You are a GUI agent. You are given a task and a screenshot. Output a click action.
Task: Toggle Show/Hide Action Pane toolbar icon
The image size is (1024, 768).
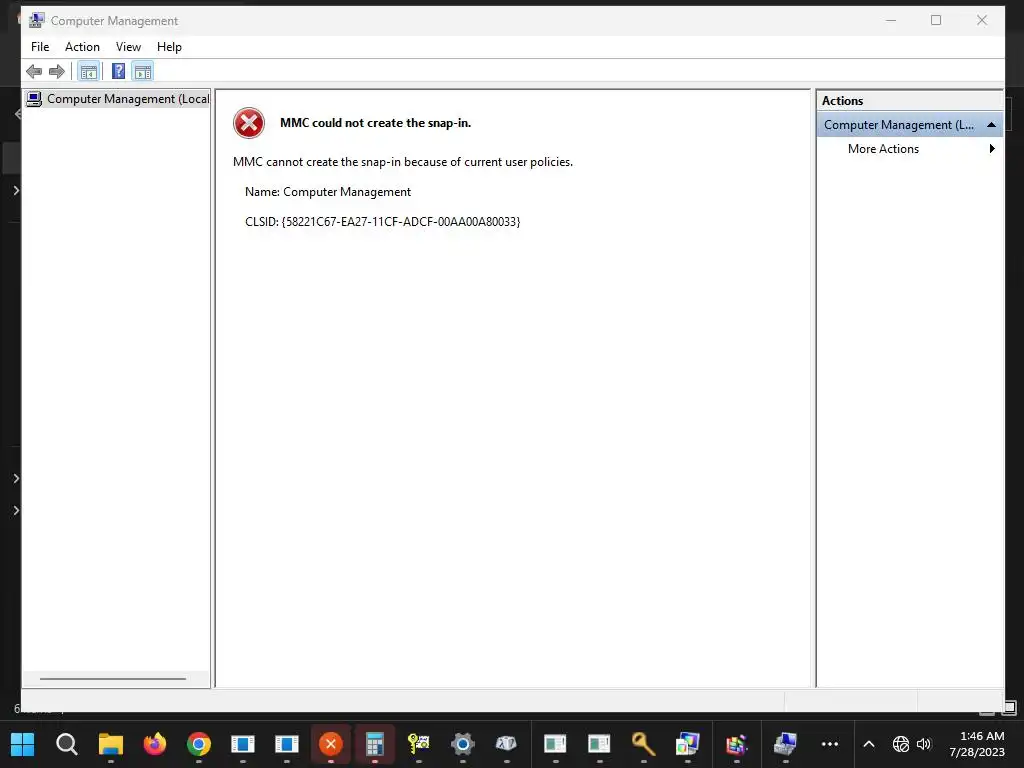point(142,71)
